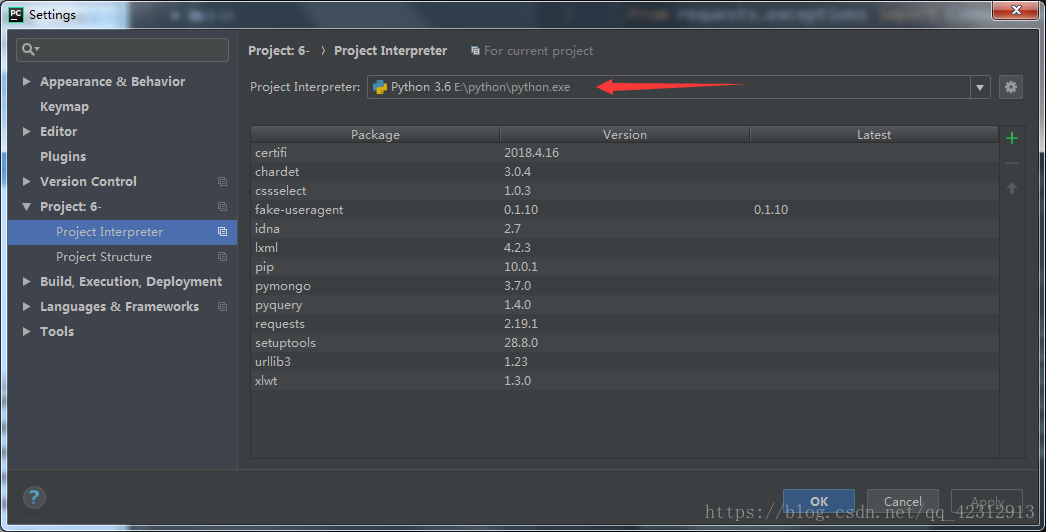The height and width of the screenshot is (532, 1046).
Task: Open the Project Interpreter dropdown arrow
Action: [979, 87]
